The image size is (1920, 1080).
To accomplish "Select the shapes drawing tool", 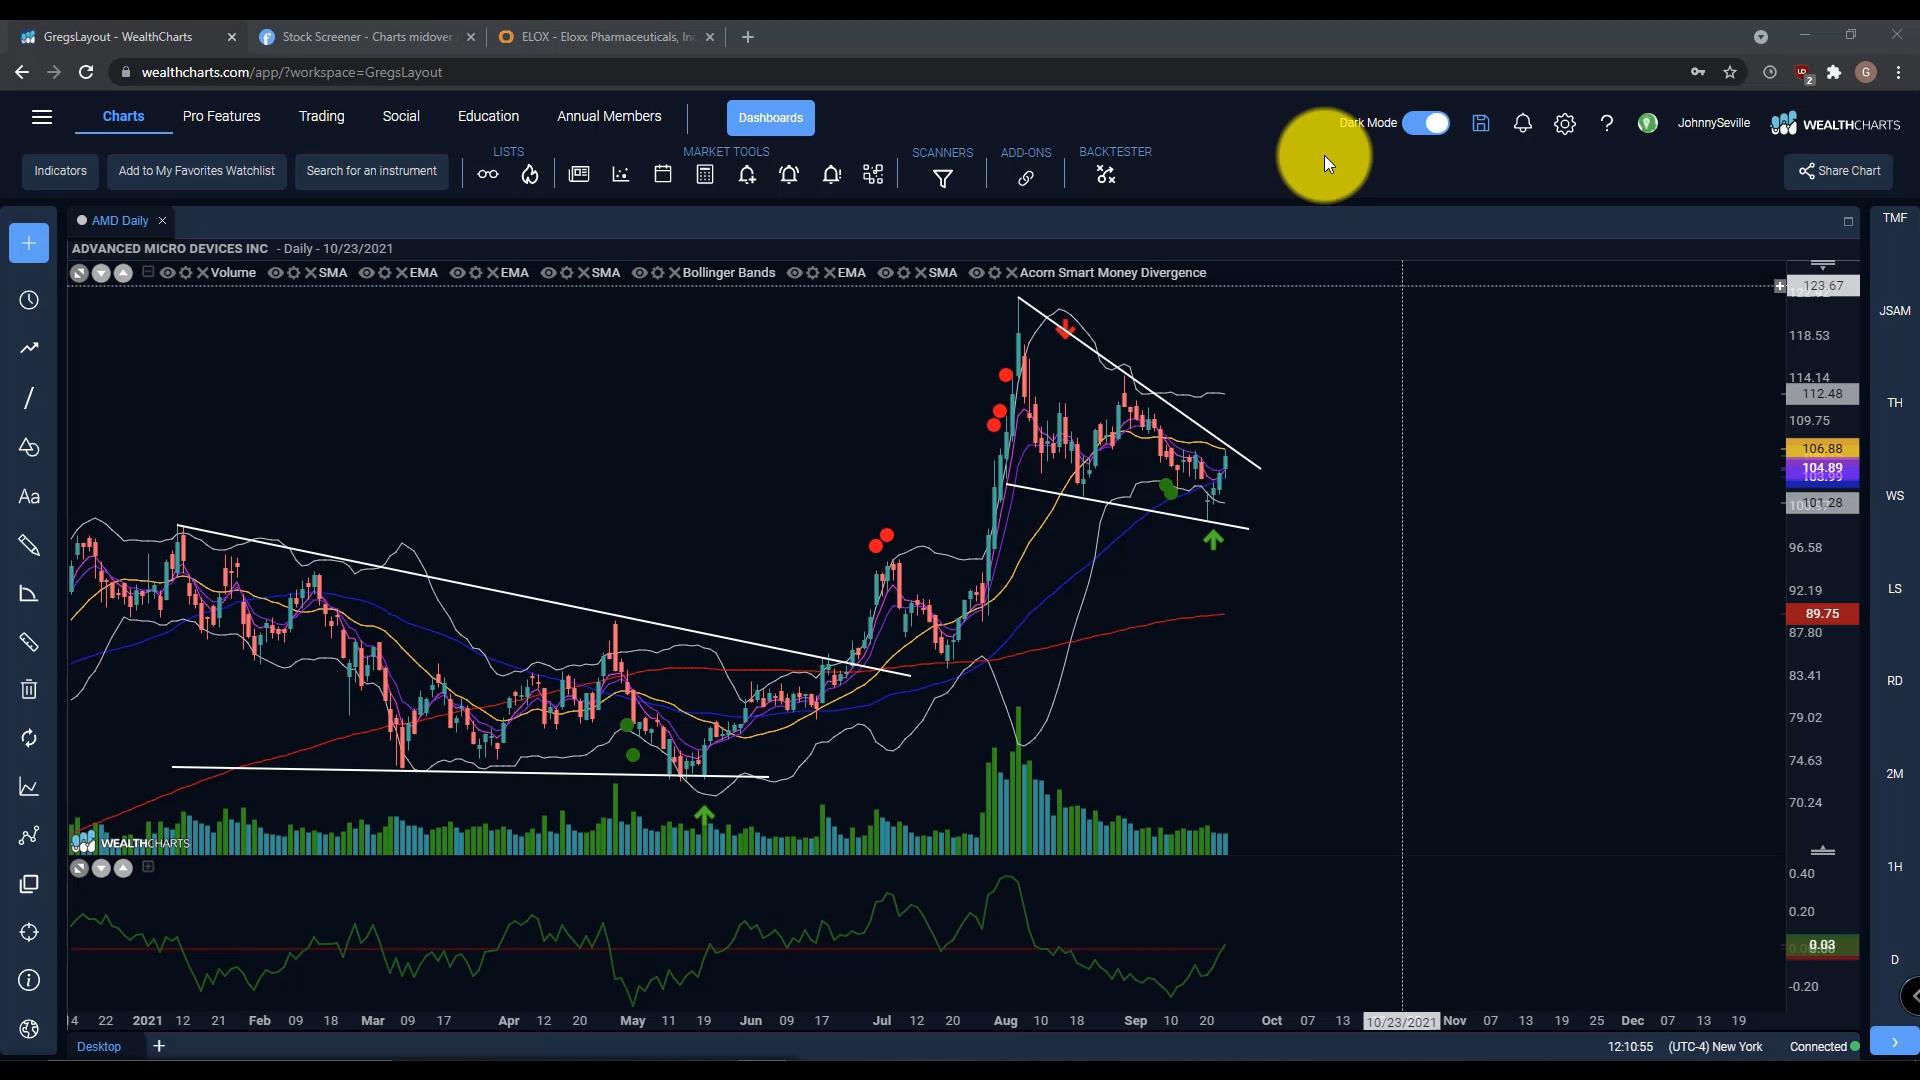I will click(29, 447).
